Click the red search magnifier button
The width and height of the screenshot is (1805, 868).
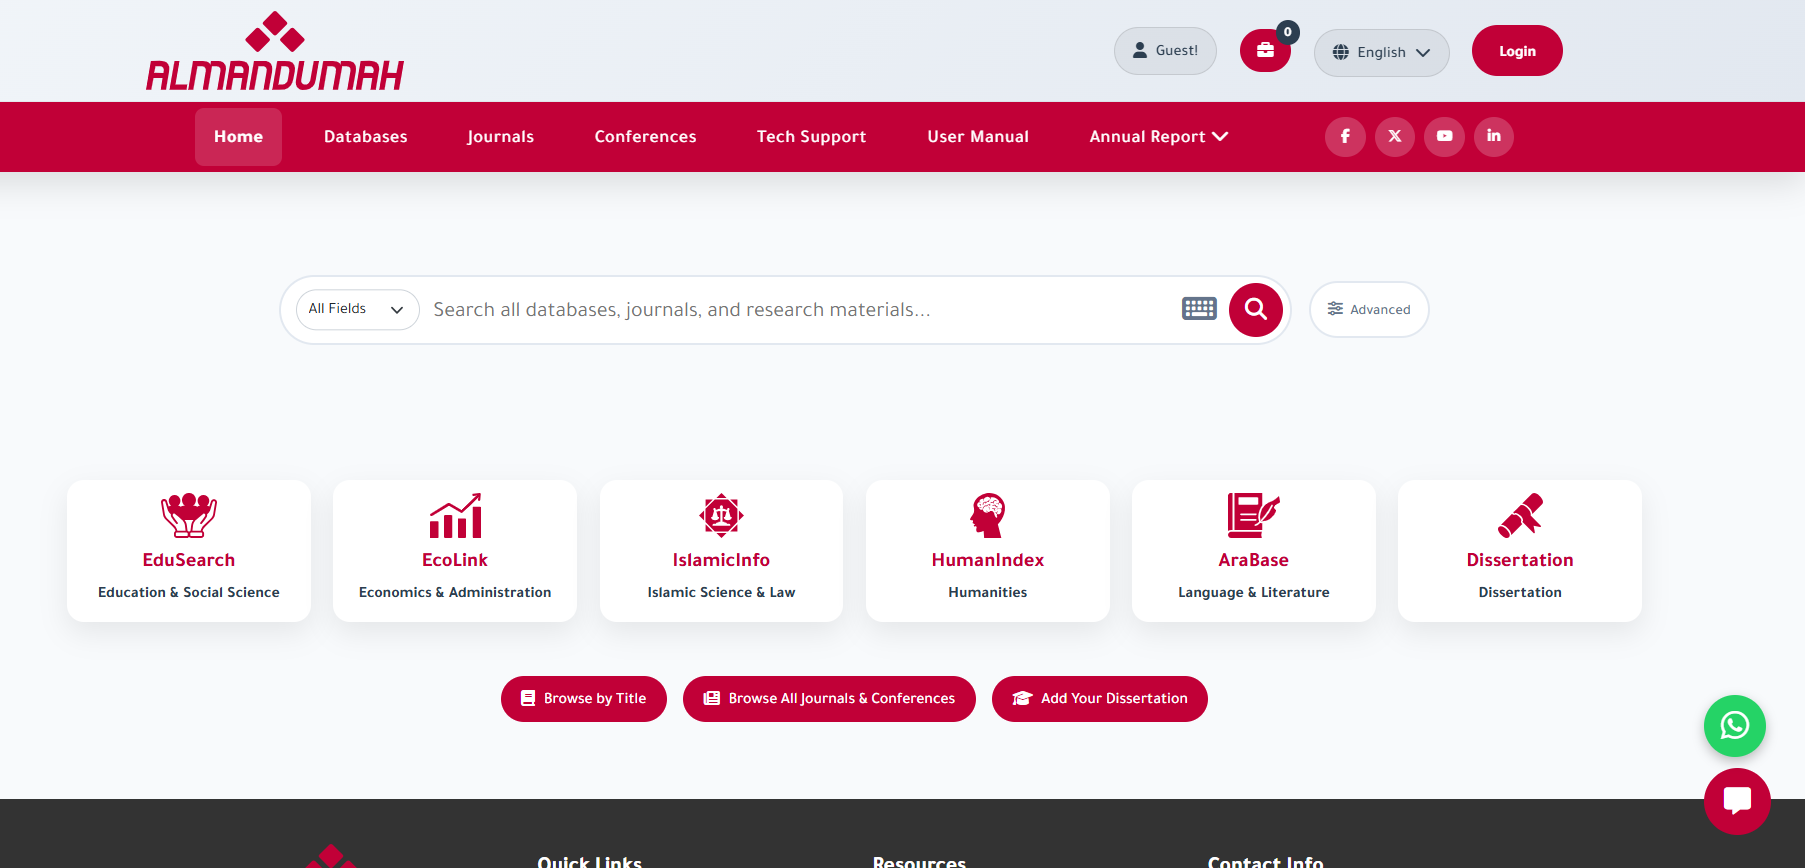pos(1256,310)
